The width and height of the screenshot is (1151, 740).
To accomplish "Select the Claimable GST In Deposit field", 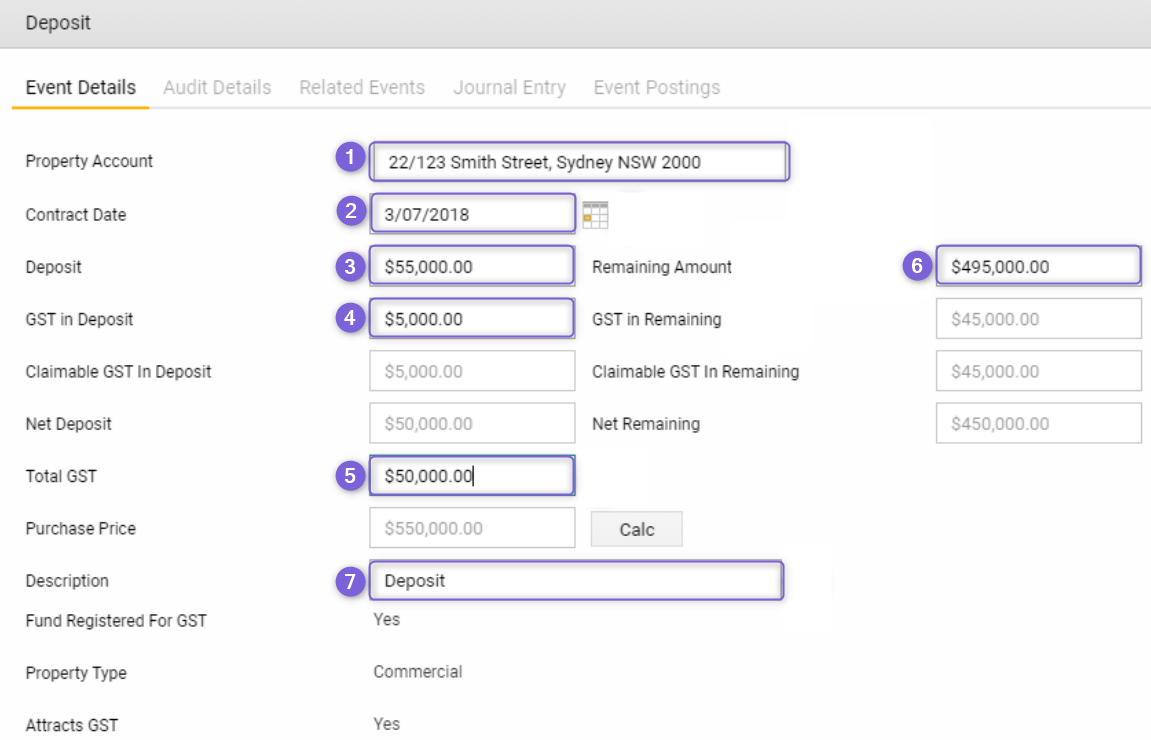I will point(472,371).
